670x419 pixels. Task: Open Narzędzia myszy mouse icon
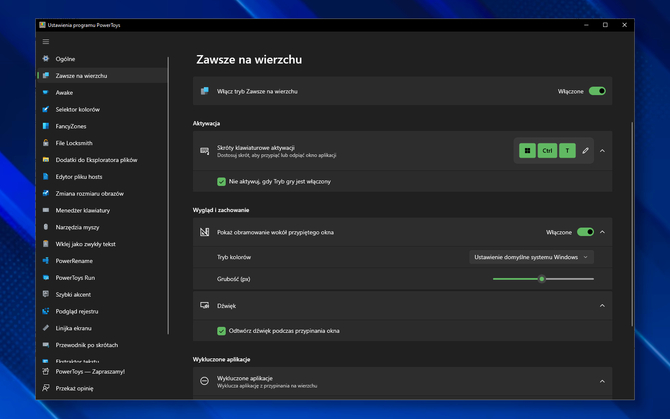[46, 227]
